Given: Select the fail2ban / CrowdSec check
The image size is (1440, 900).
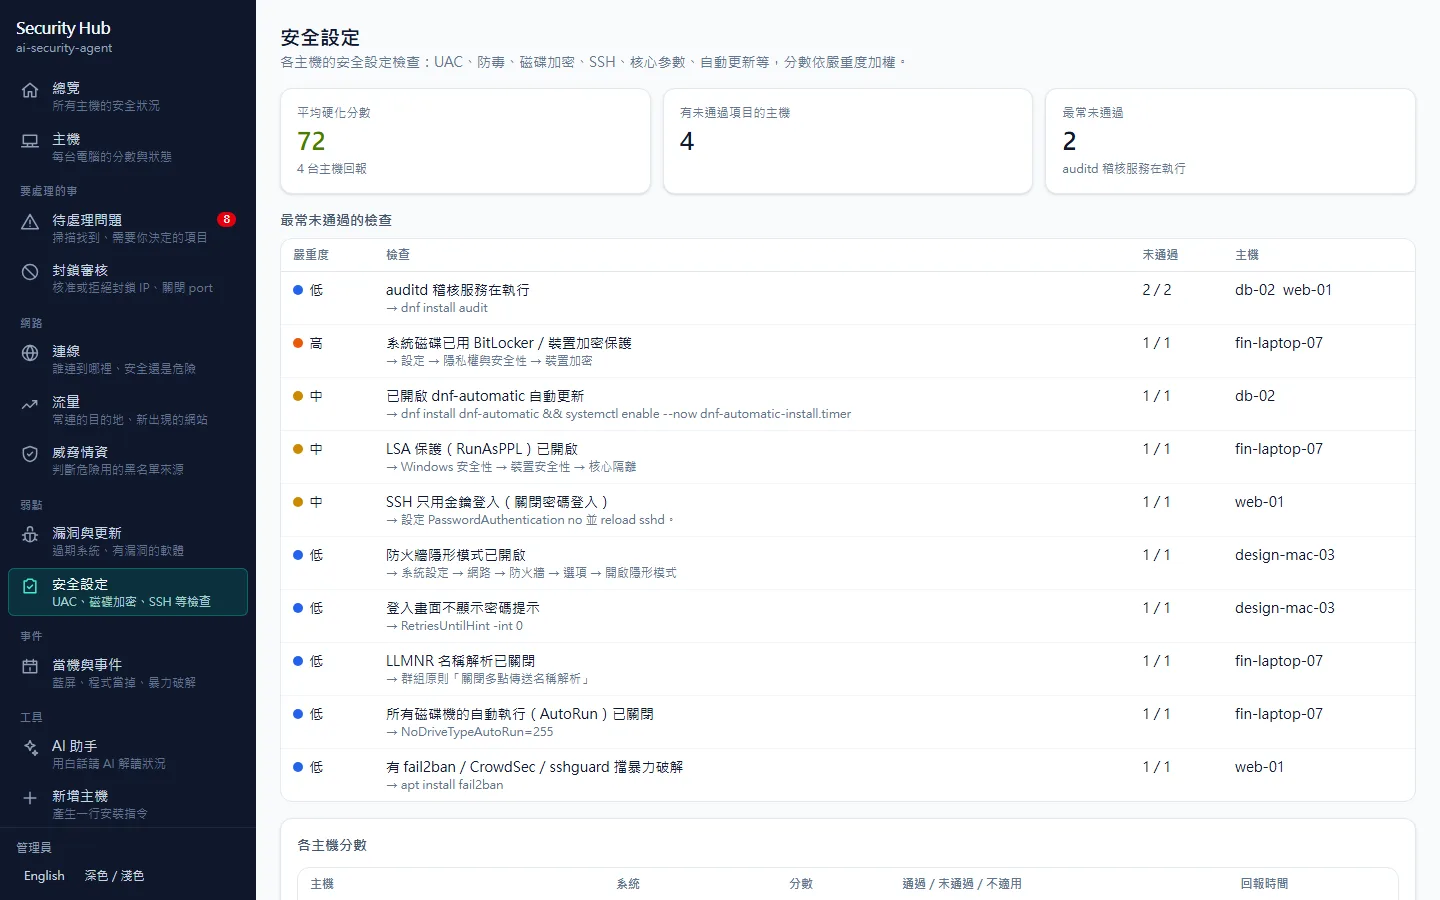Looking at the screenshot, I should point(848,775).
